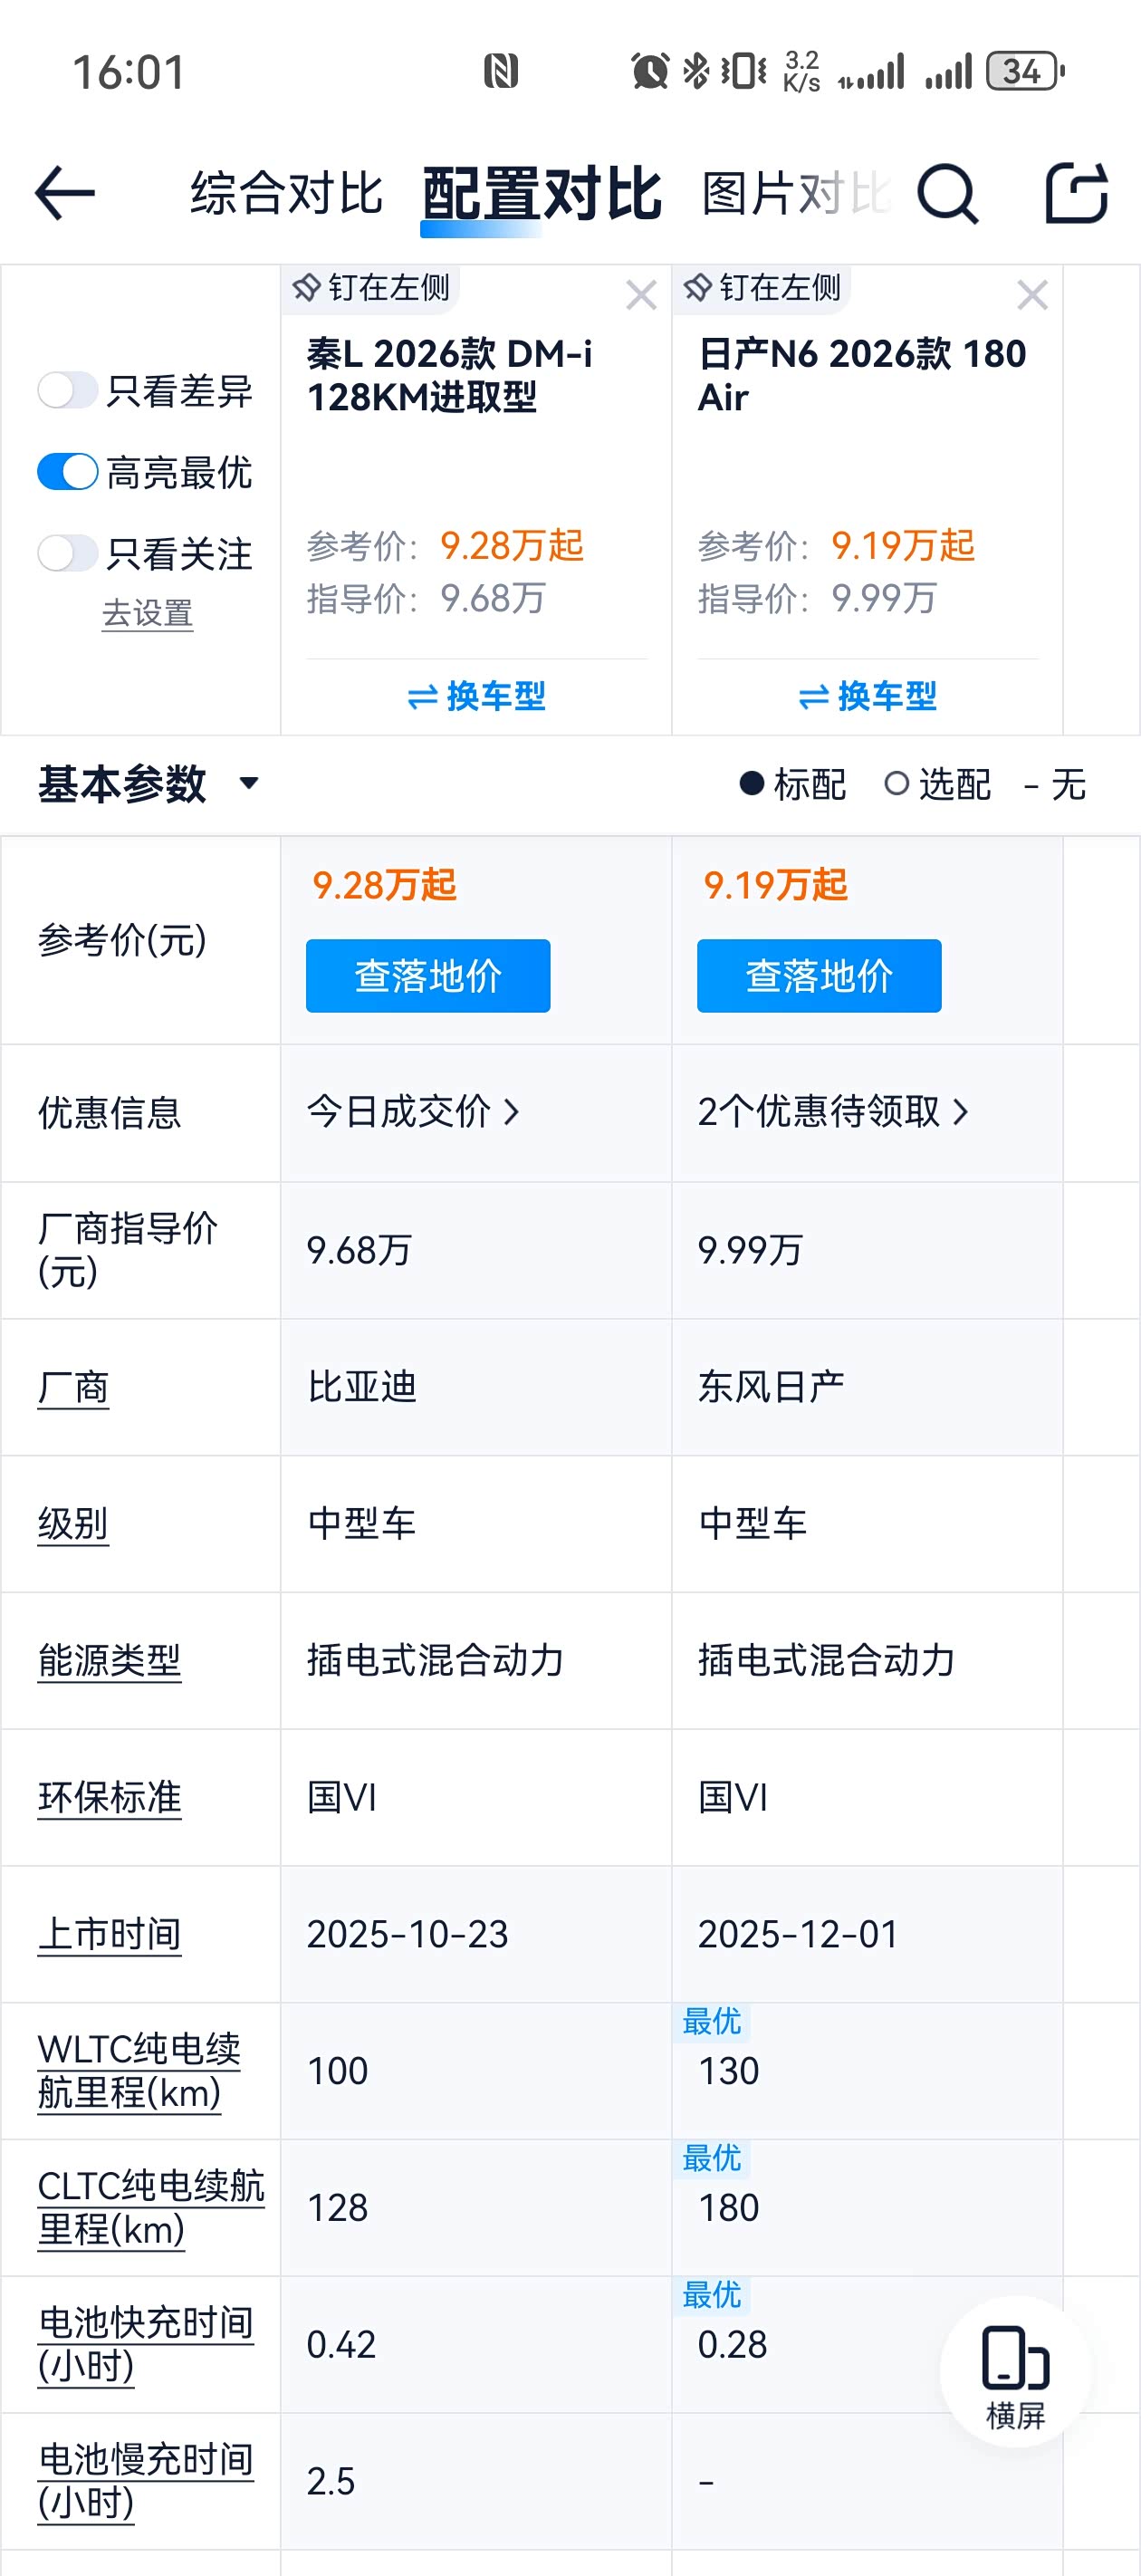Remove 日产N6 from comparison
The height and width of the screenshot is (2576, 1141).
click(1032, 295)
